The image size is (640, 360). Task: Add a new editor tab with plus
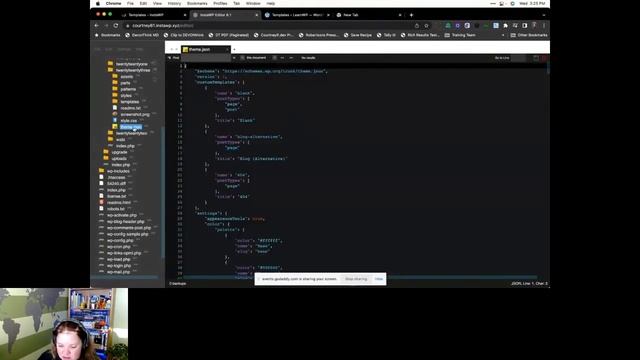[234, 49]
